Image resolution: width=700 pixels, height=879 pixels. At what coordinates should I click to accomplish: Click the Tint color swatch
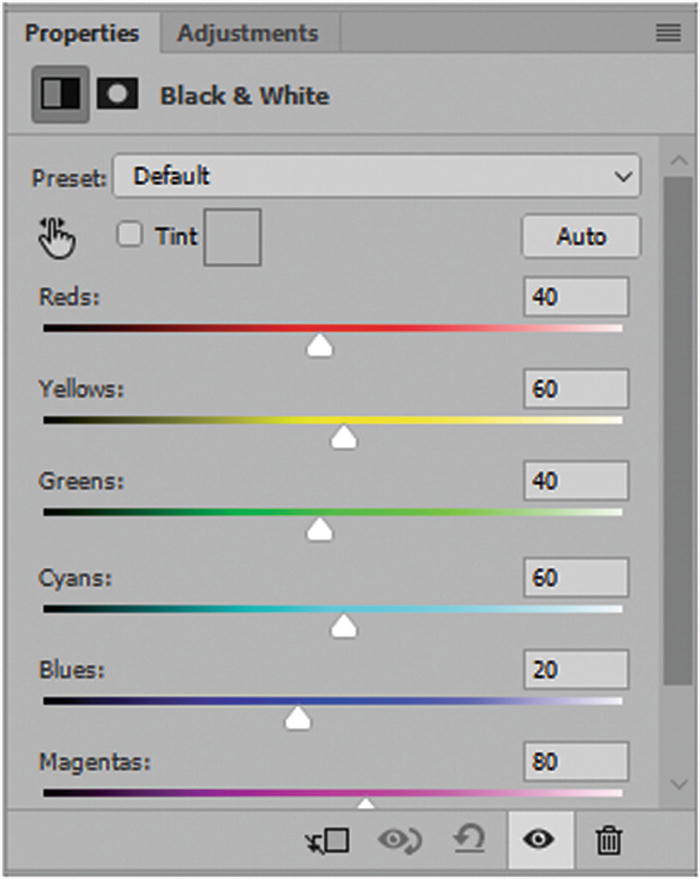(232, 237)
